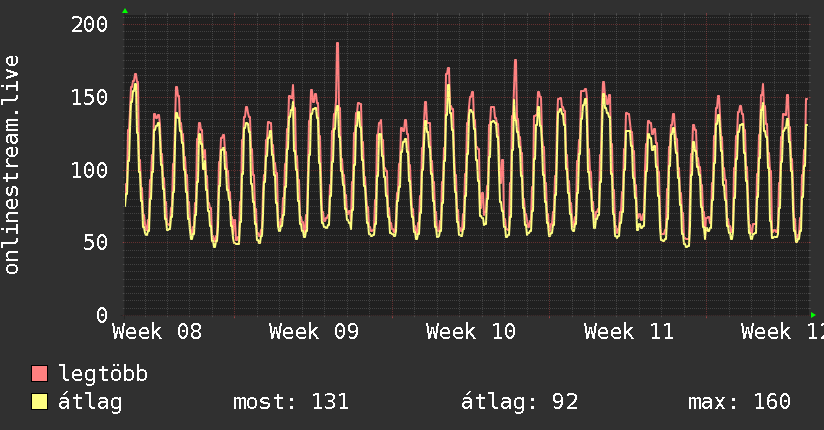Click the onlinestream.live vertical axis title

point(13,165)
